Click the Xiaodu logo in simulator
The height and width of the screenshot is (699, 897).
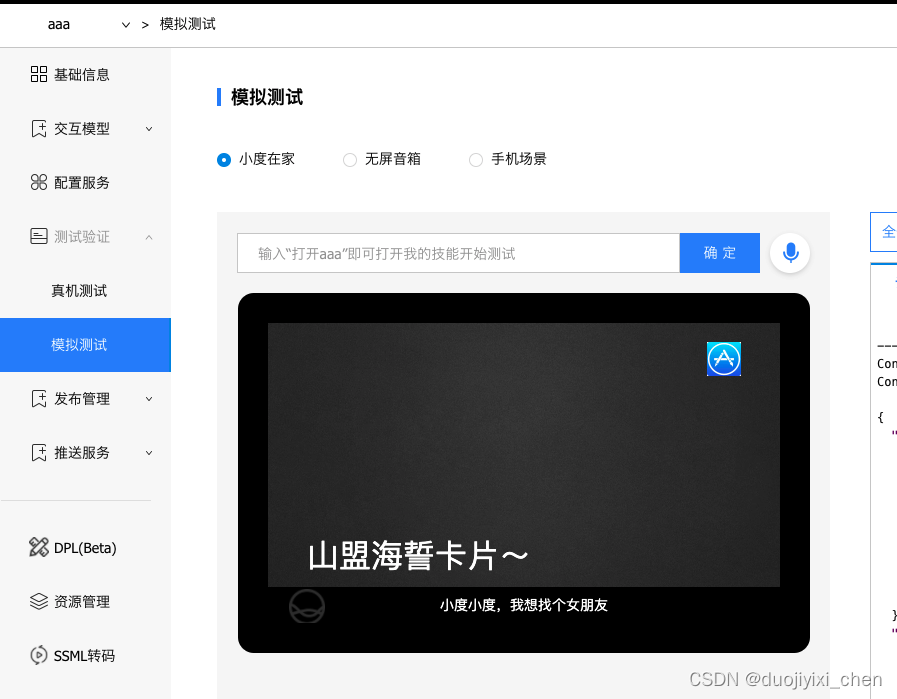pyautogui.click(x=307, y=606)
